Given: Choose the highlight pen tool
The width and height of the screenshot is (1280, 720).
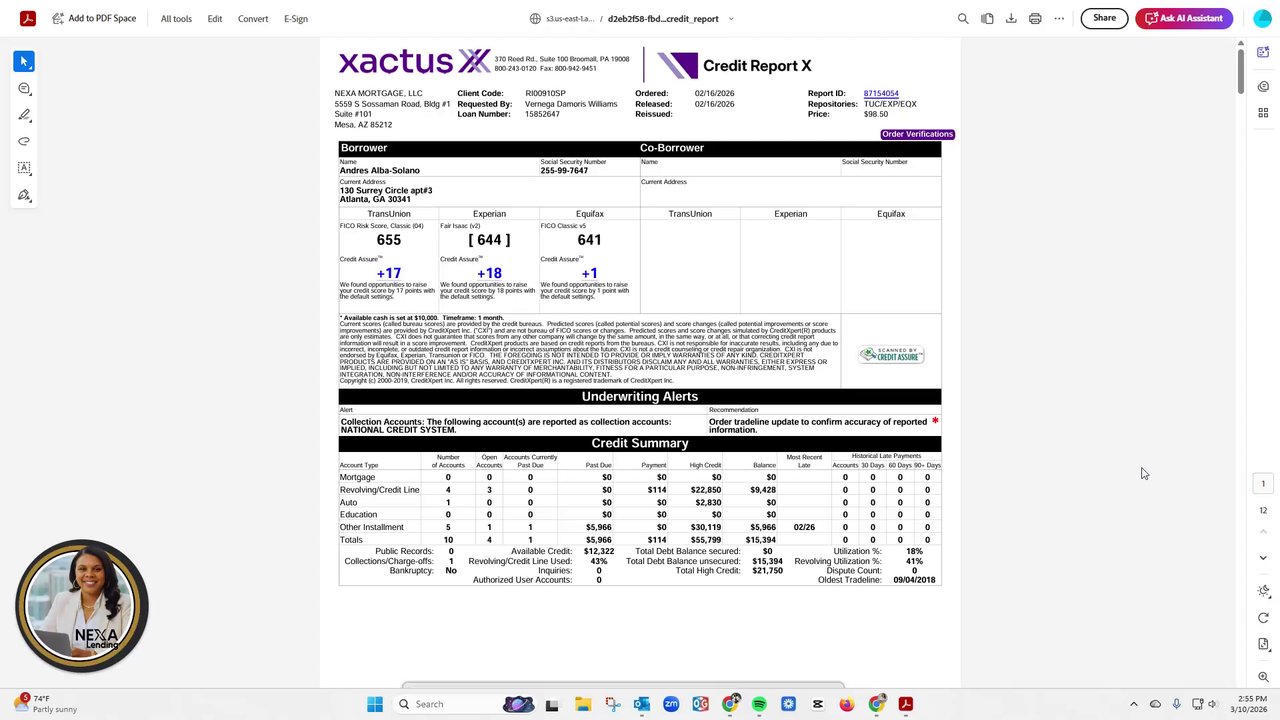Looking at the screenshot, I should [x=24, y=115].
